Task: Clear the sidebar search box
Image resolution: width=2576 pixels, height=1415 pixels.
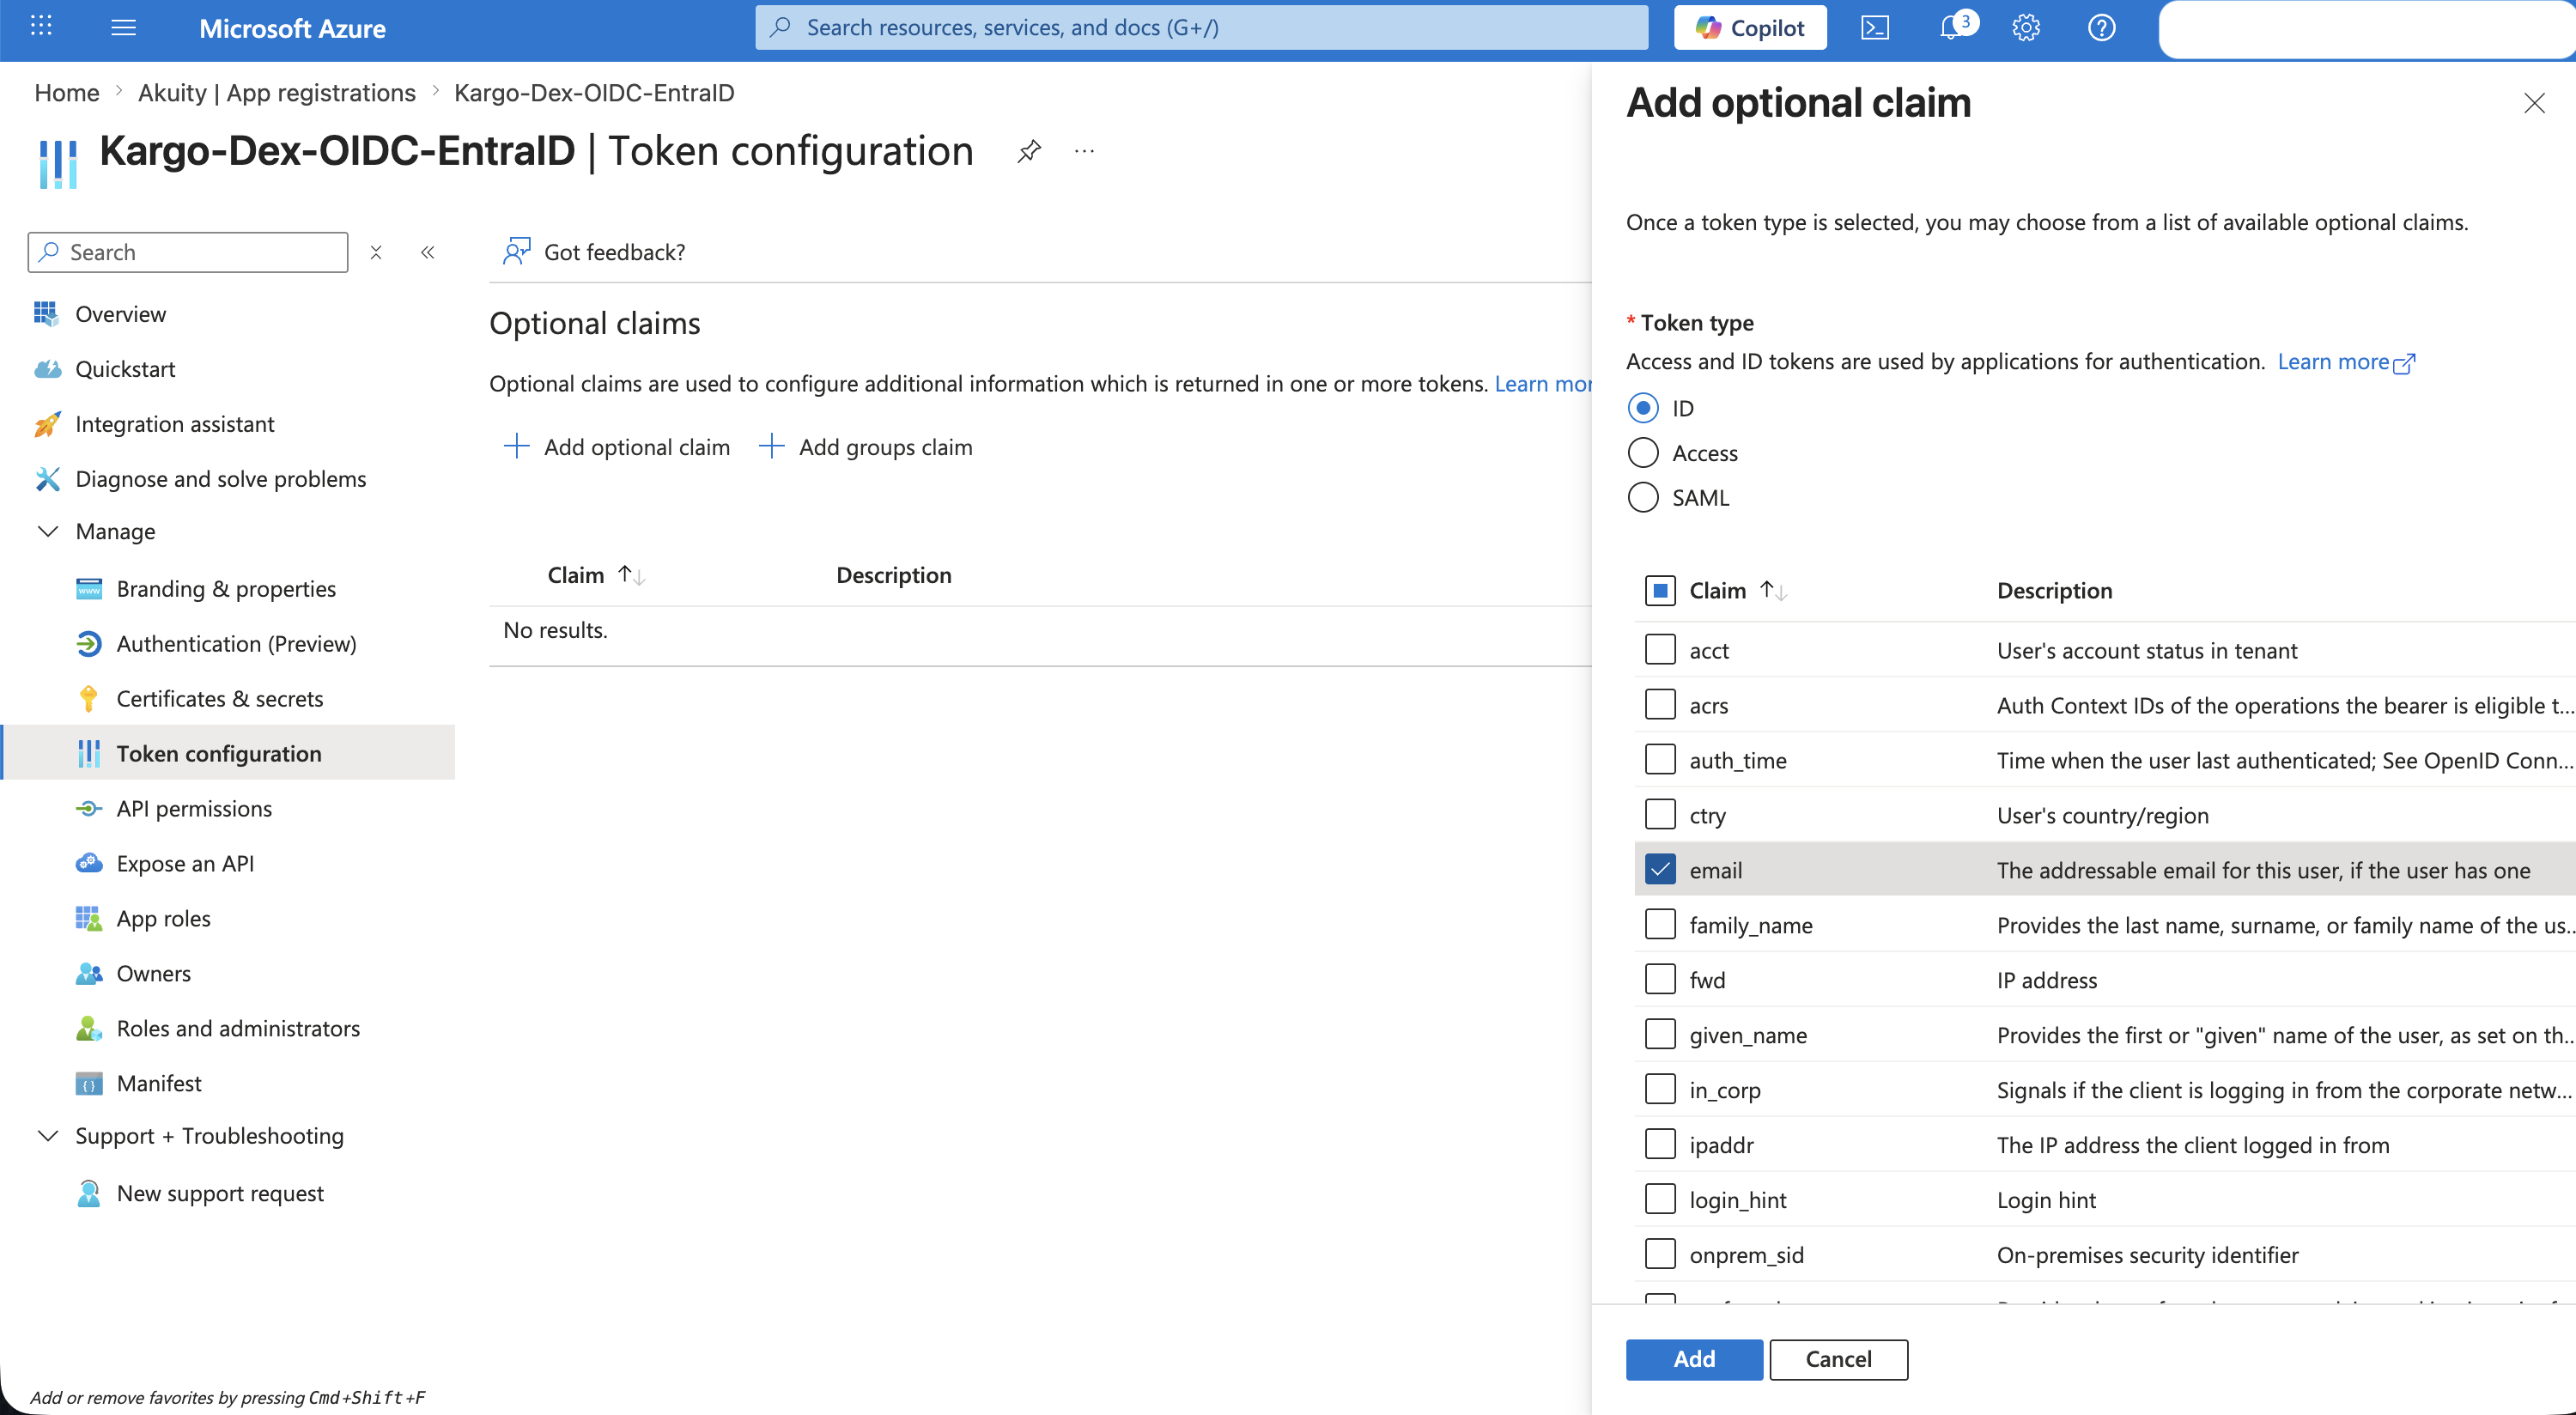Action: coord(376,252)
